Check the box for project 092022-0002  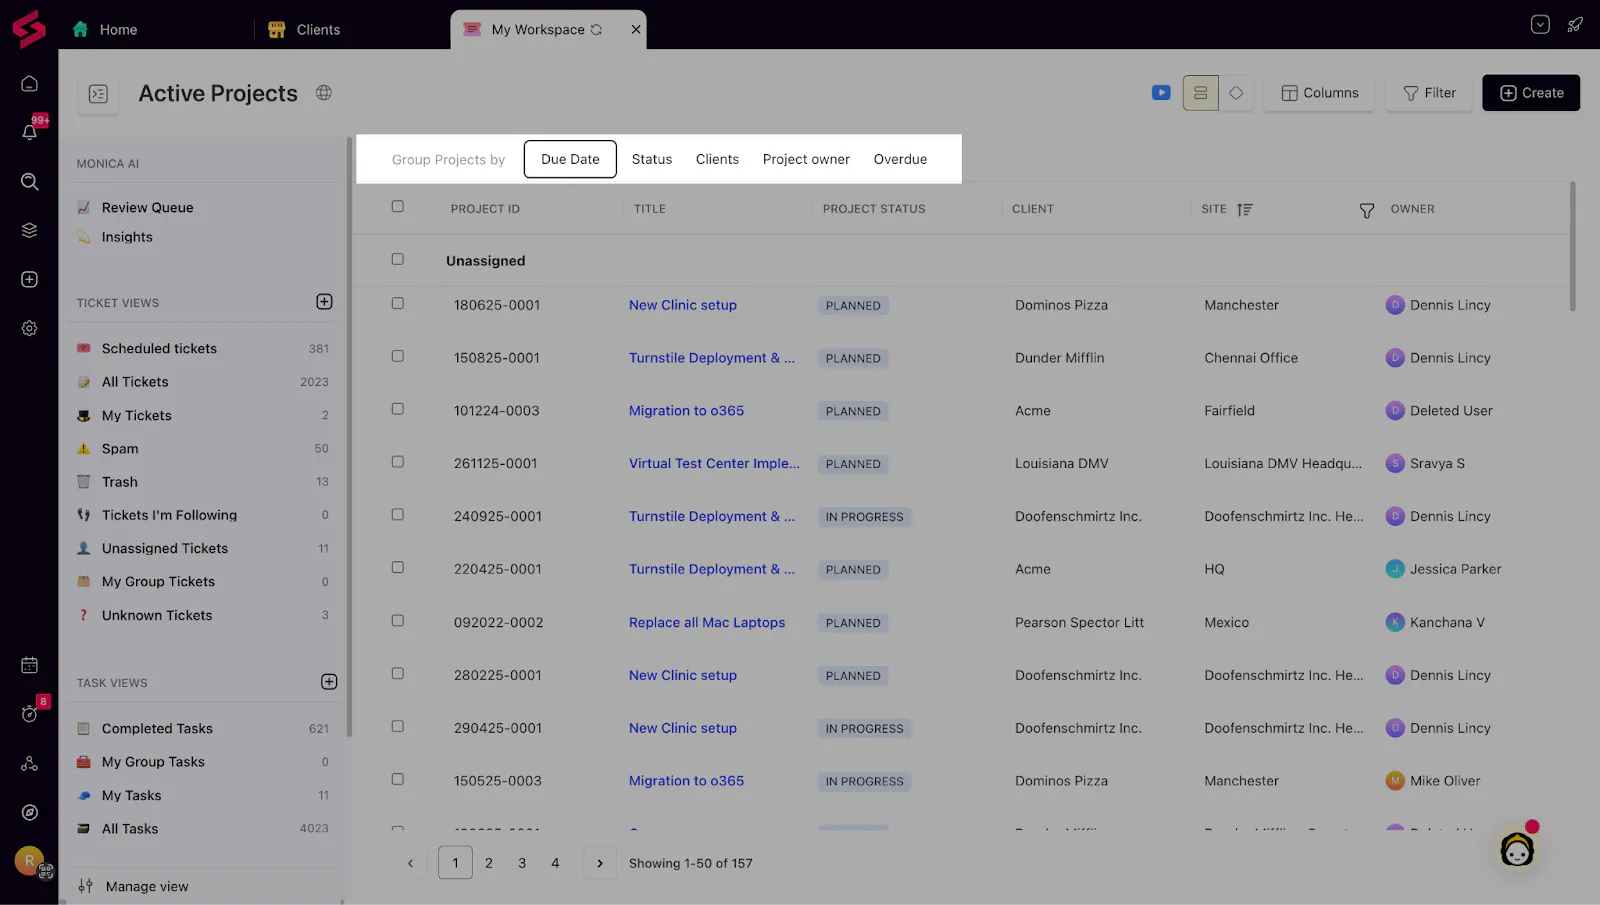[398, 620]
